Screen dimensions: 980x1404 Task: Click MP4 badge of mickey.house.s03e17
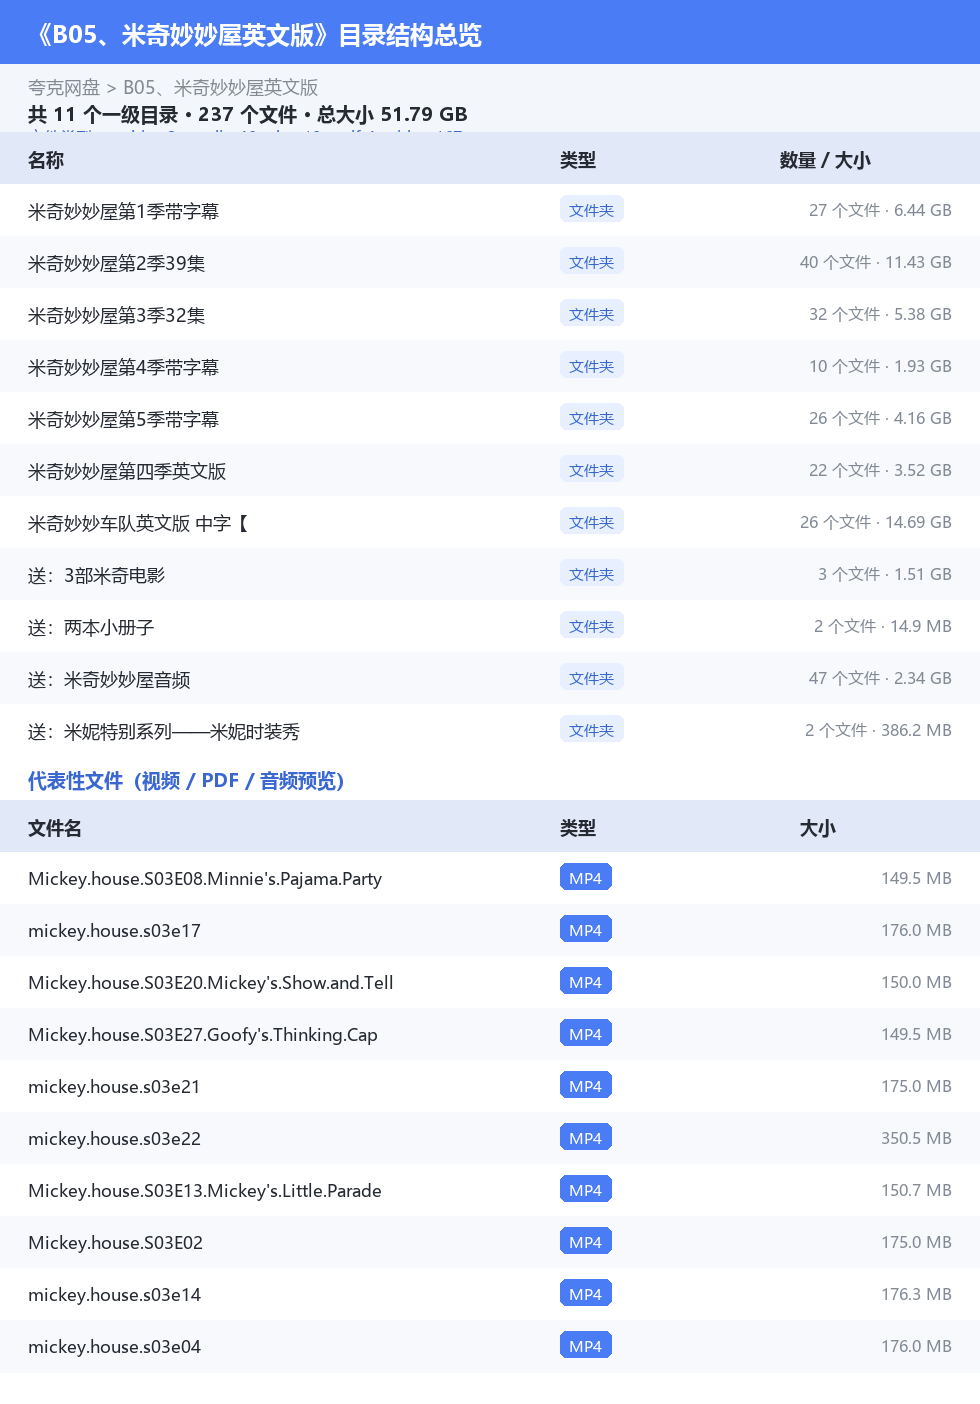[586, 929]
